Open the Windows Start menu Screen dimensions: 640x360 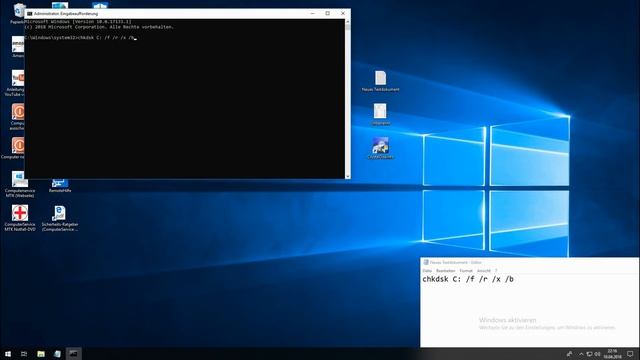[8, 354]
